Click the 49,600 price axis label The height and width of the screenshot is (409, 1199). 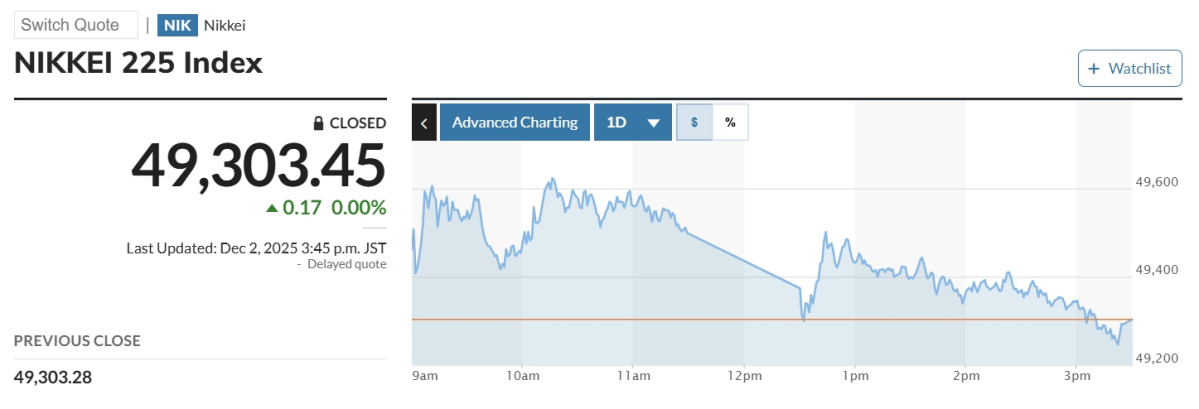pos(1158,181)
